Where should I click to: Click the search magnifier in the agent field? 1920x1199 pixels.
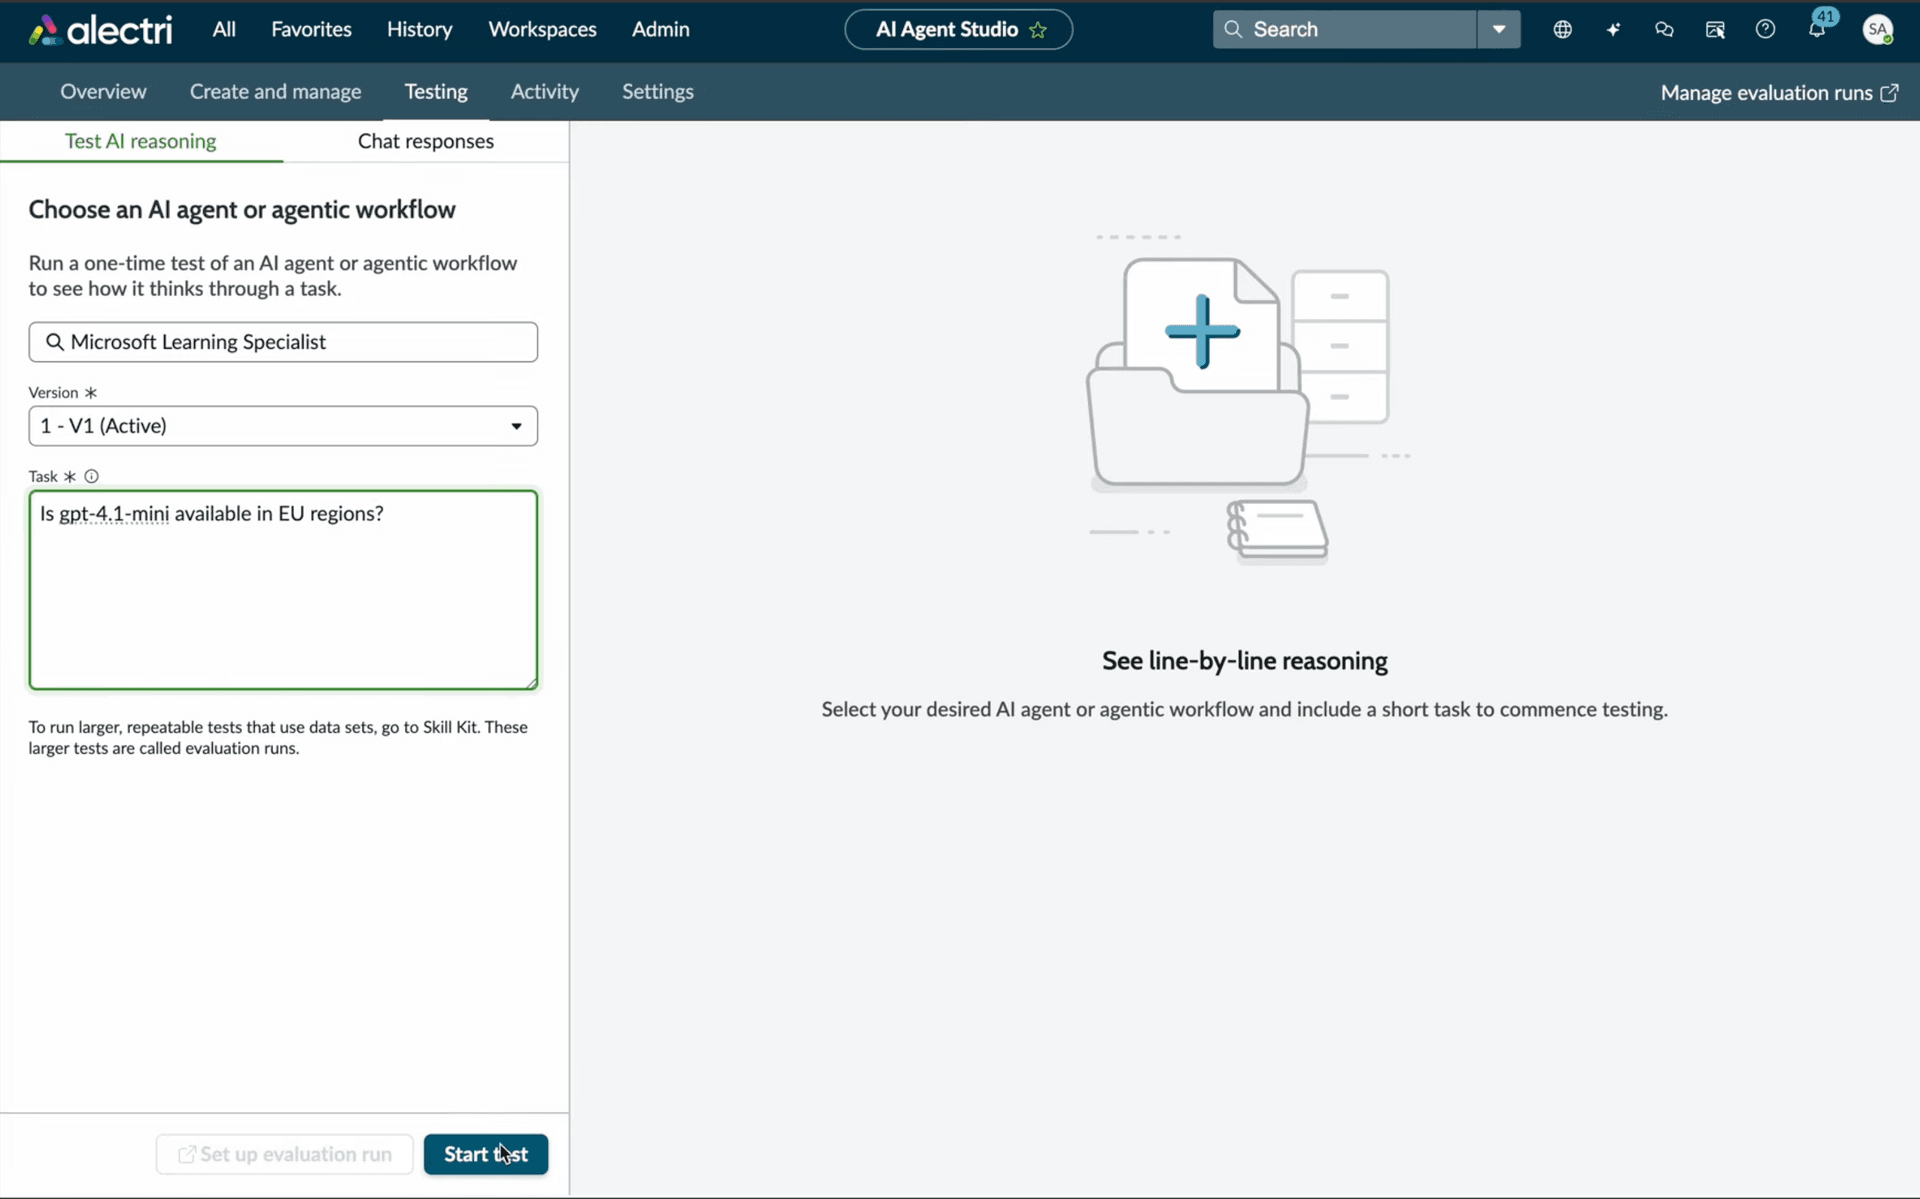point(55,342)
